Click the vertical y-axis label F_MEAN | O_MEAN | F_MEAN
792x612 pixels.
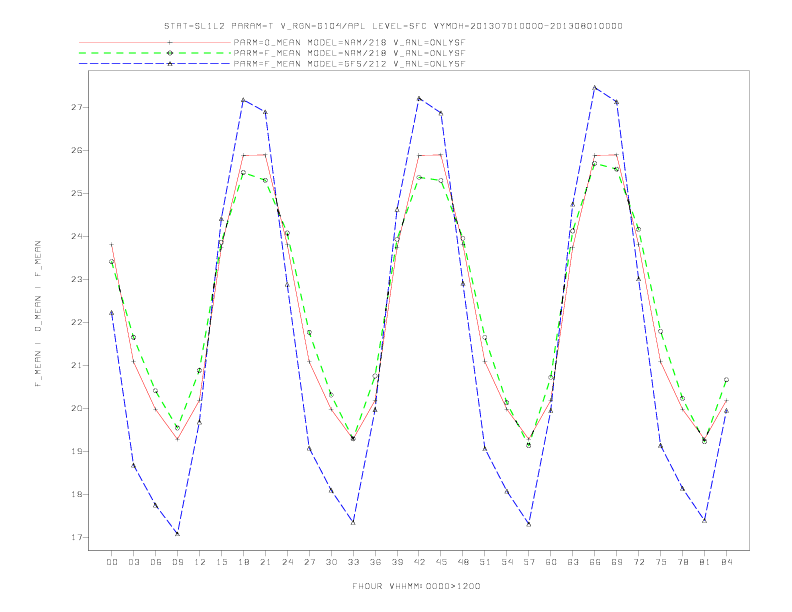point(38,314)
